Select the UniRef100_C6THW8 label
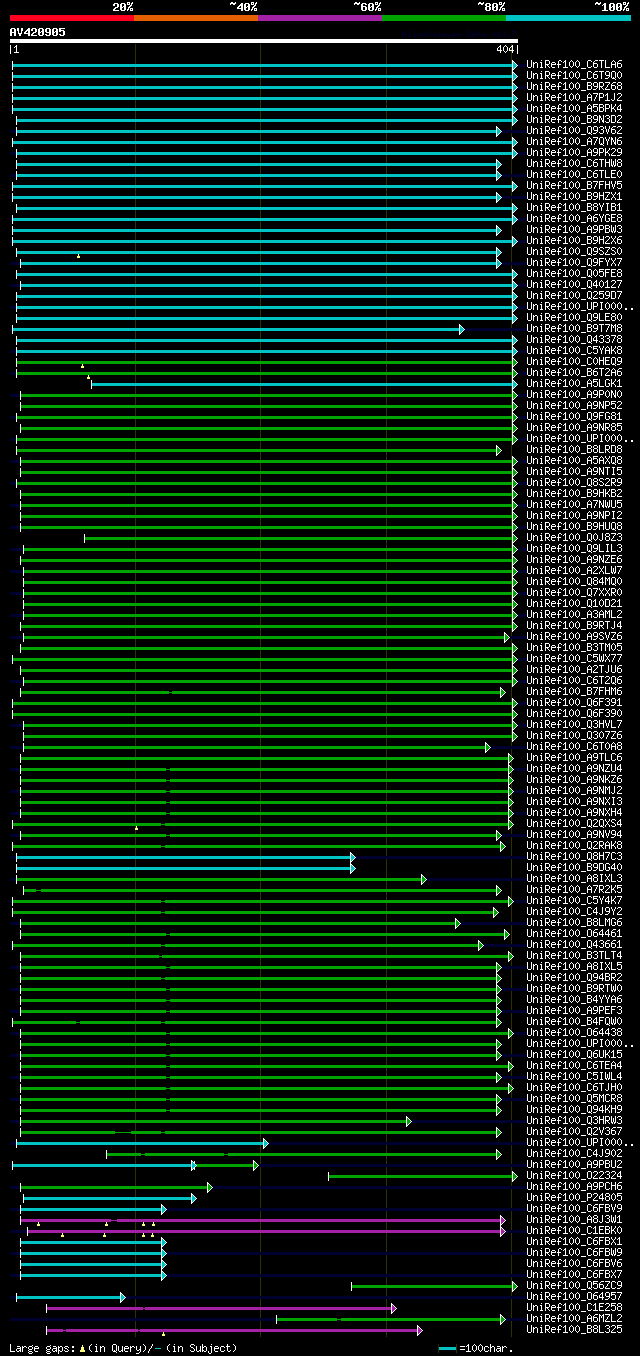640x1356 pixels. click(x=574, y=163)
